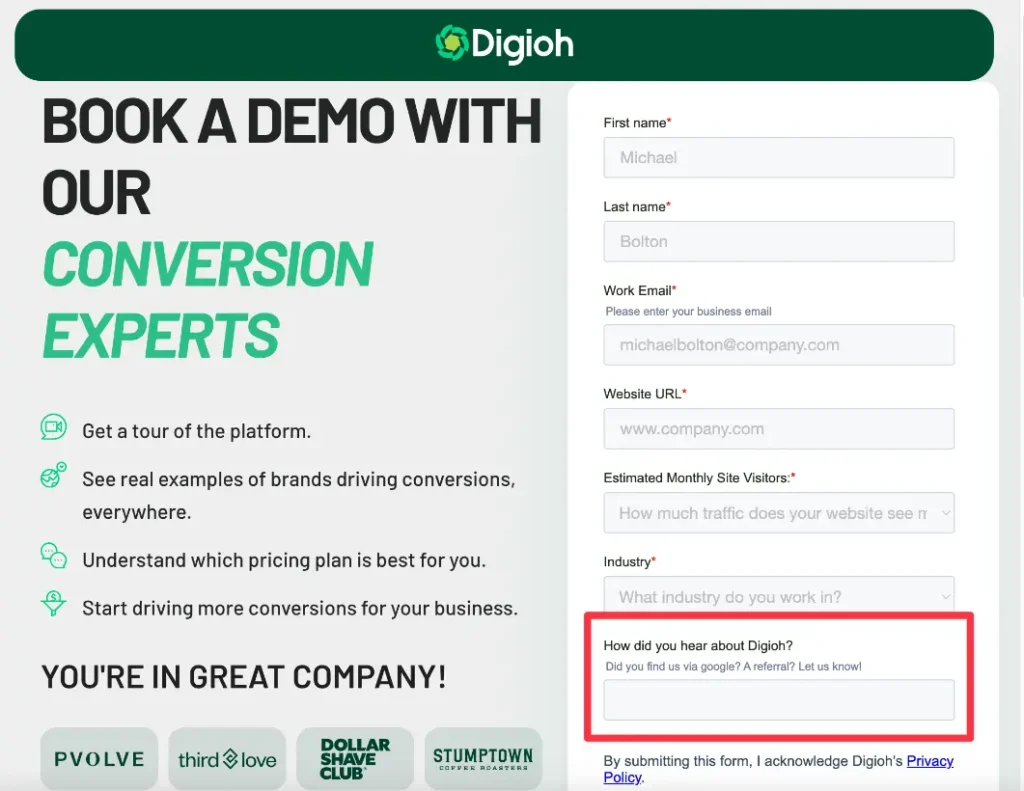
Task: Select the Last name text box
Action: pyautogui.click(x=779, y=241)
